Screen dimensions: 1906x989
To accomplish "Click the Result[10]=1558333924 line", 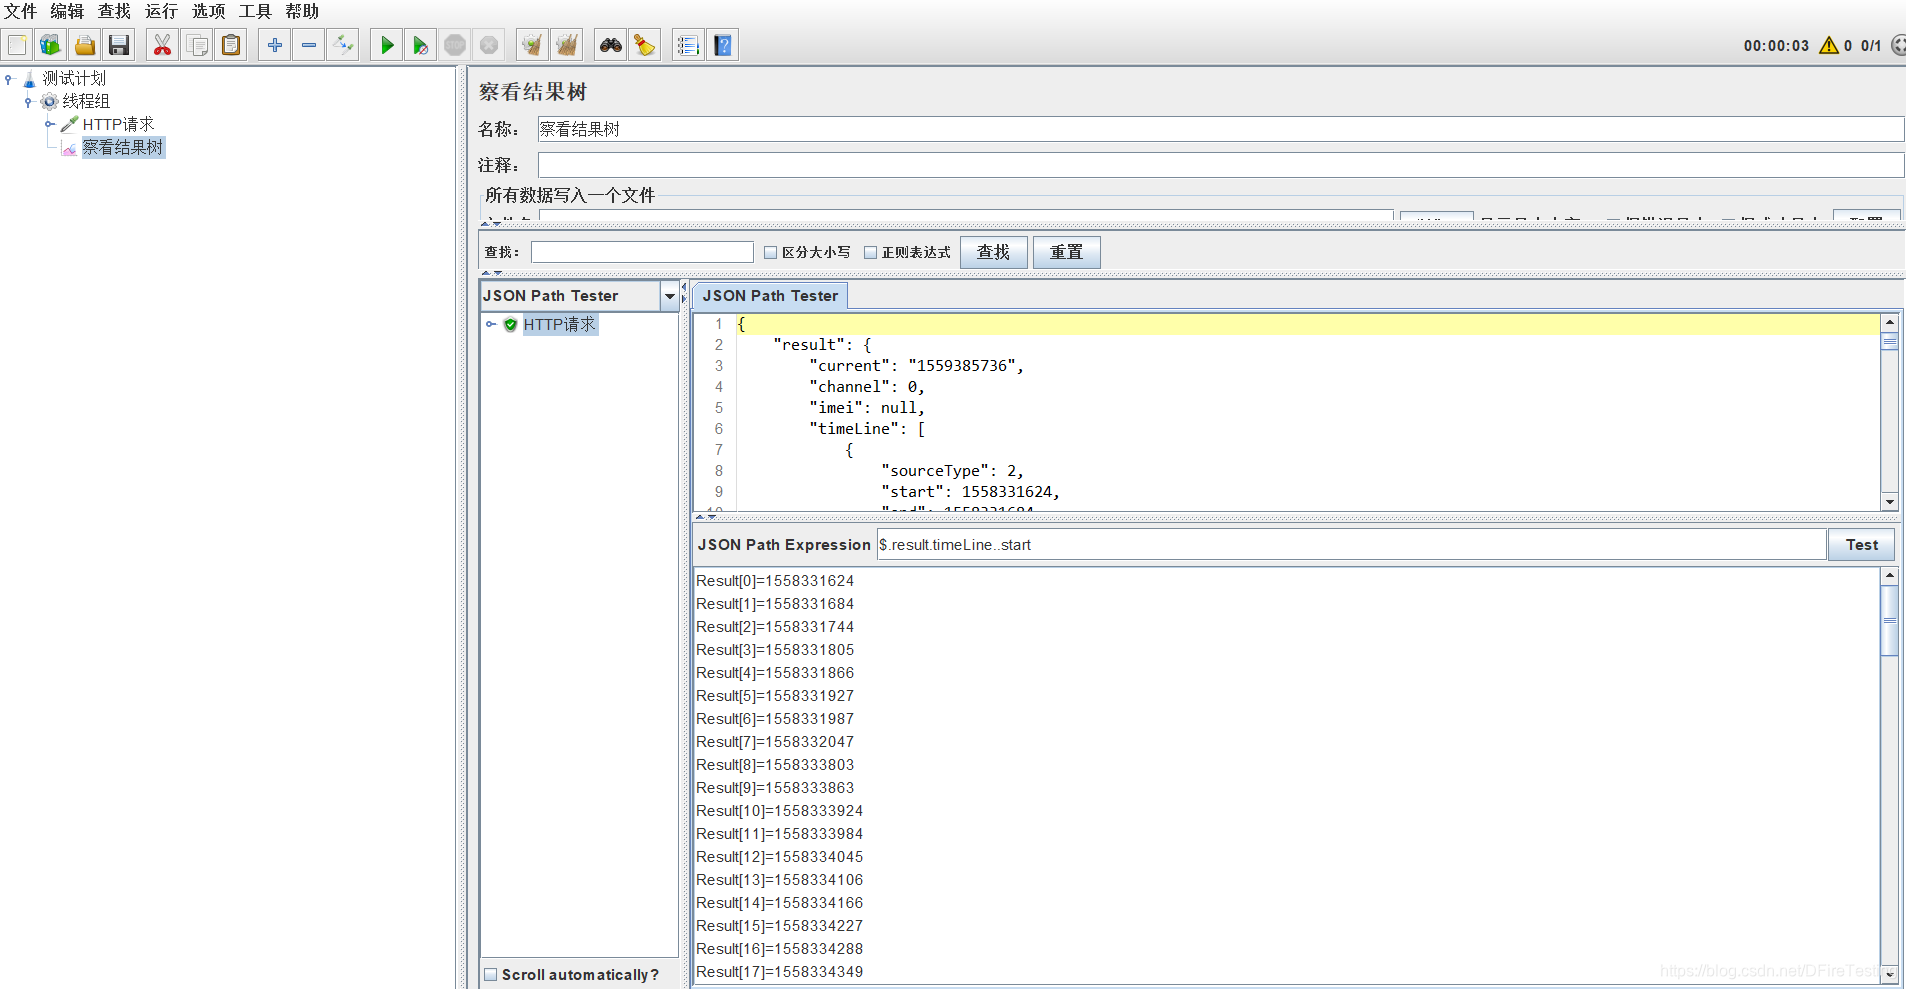I will click(779, 811).
